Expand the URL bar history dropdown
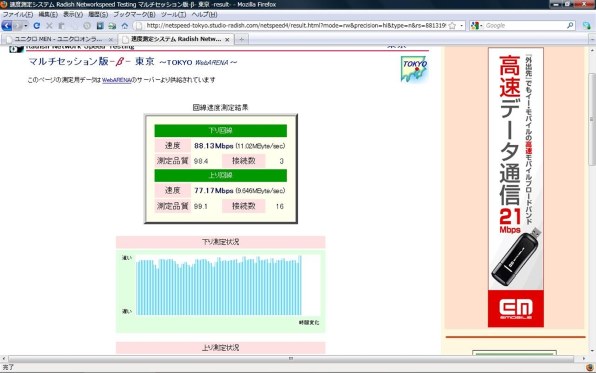Image resolution: width=596 pixels, height=373 pixels. coord(461,25)
